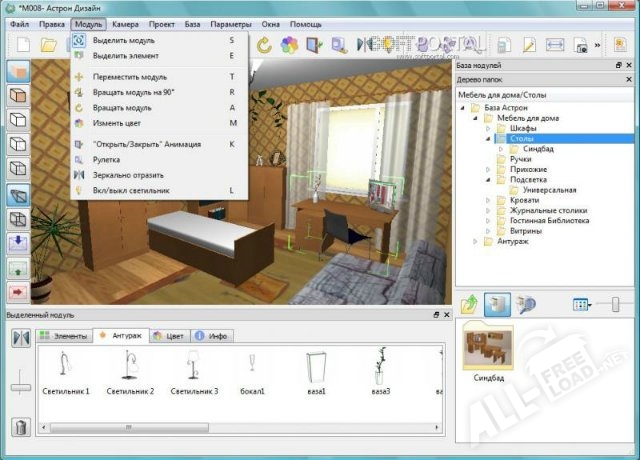Click the red arrow icon in left sidebar
This screenshot has width=640, height=460.
coord(18,292)
